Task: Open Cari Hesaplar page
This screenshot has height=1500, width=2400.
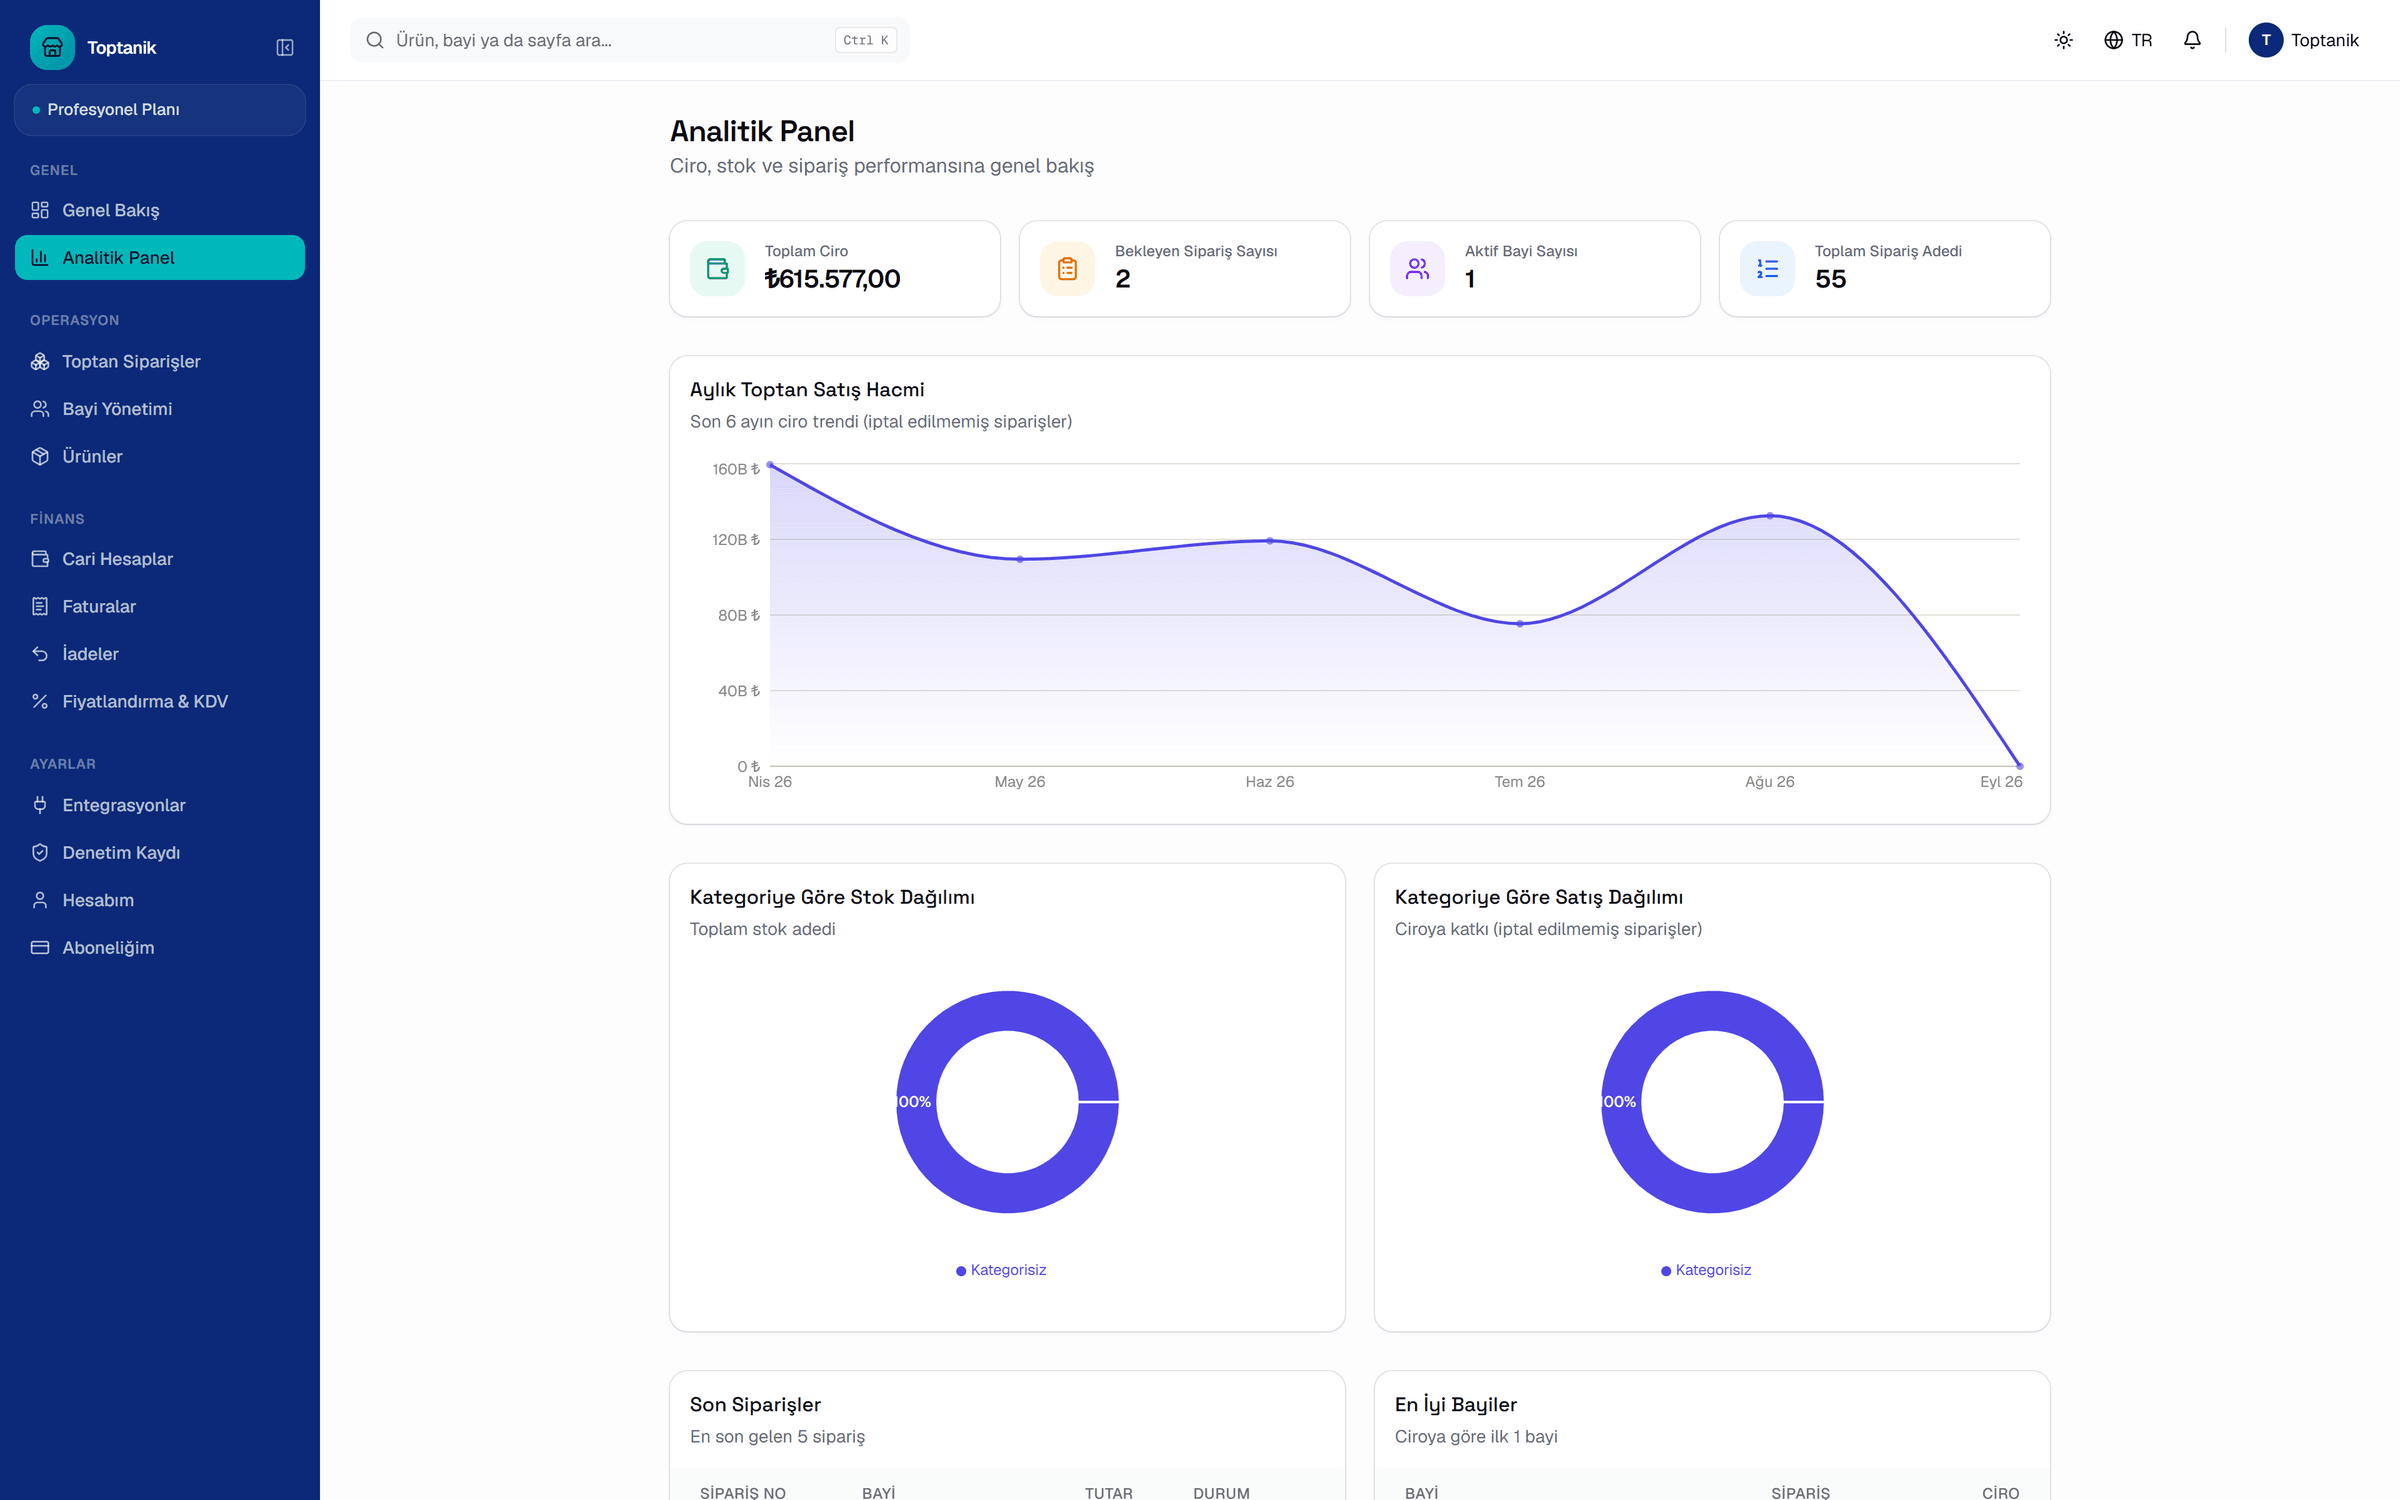Action: pyautogui.click(x=160, y=559)
